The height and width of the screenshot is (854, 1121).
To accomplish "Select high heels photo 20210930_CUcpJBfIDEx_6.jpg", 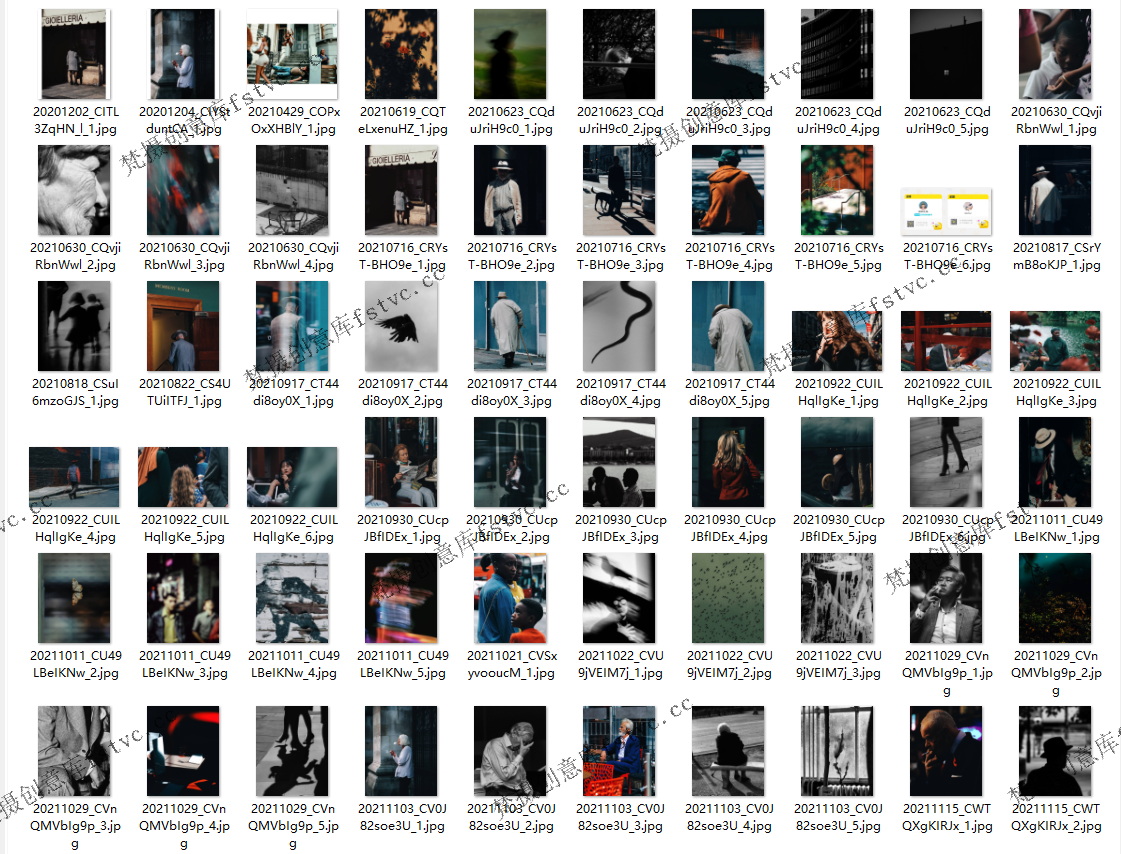I will coord(946,462).
